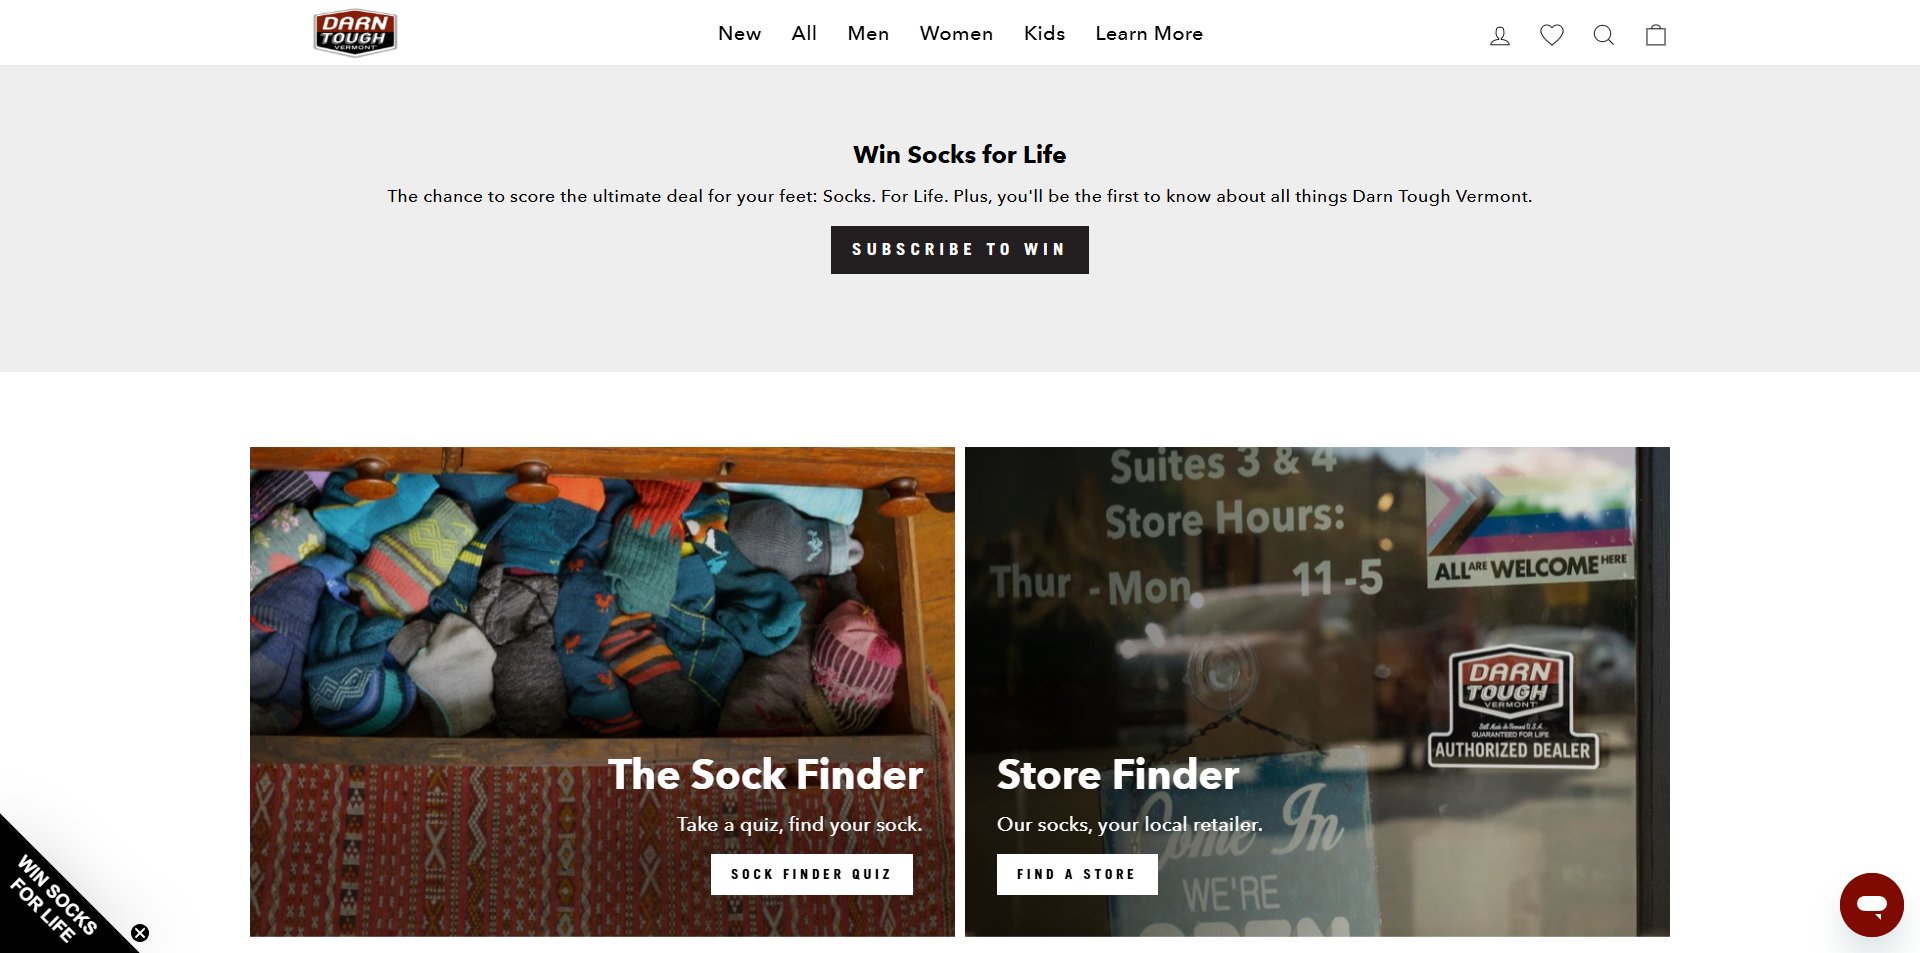Click the sock drawer photo
This screenshot has width=1920, height=953.
pos(600,600)
